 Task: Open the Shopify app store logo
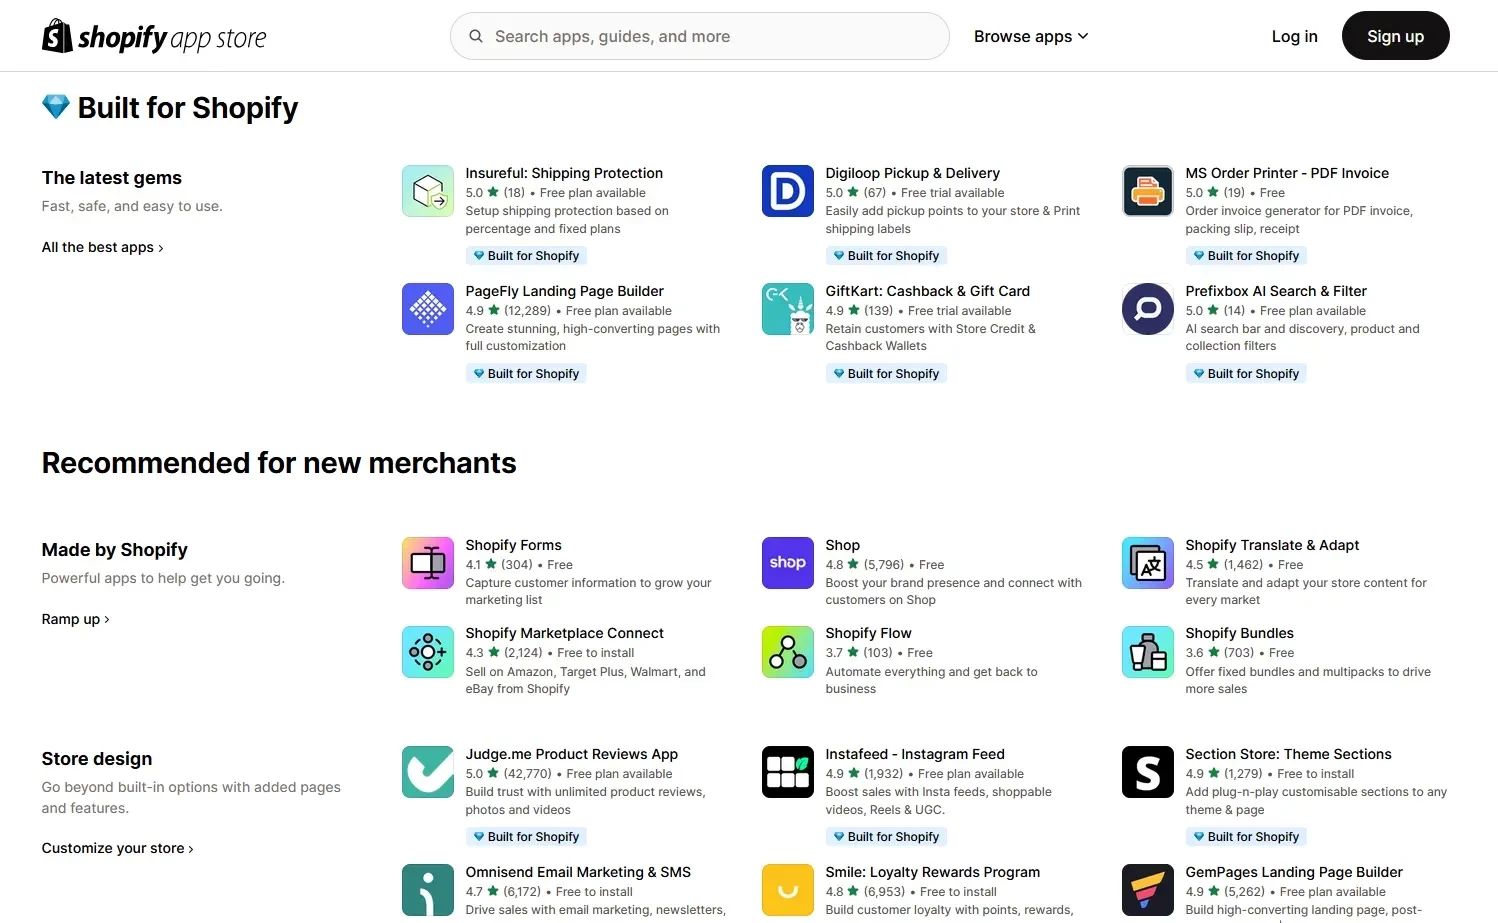(154, 37)
